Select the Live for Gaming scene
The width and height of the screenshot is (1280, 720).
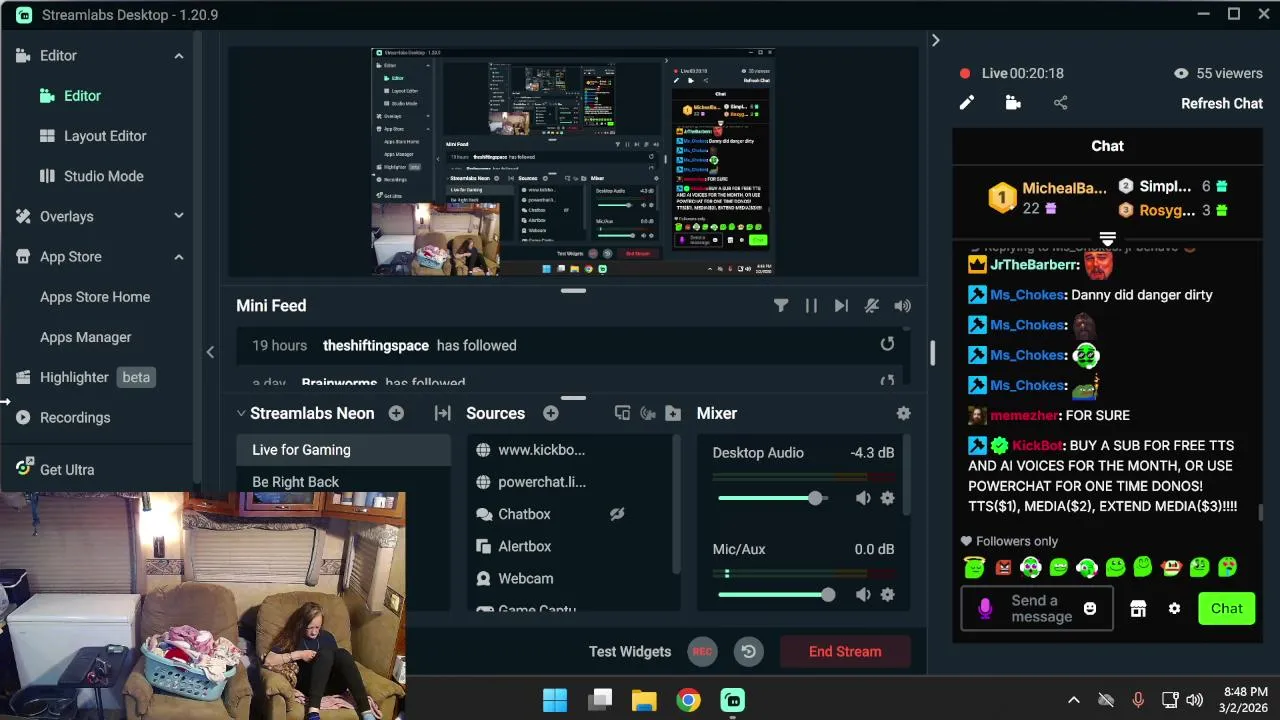pyautogui.click(x=343, y=450)
